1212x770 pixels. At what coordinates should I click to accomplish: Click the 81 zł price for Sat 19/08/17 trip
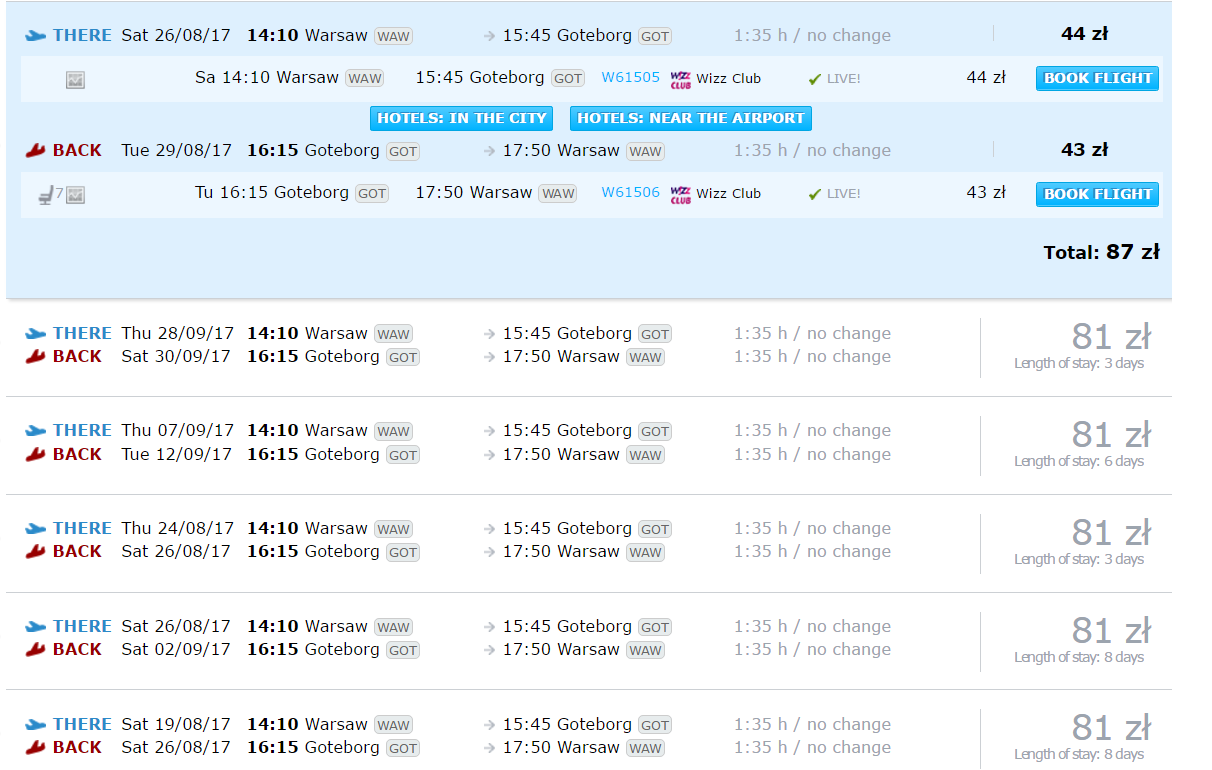pyautogui.click(x=1111, y=728)
